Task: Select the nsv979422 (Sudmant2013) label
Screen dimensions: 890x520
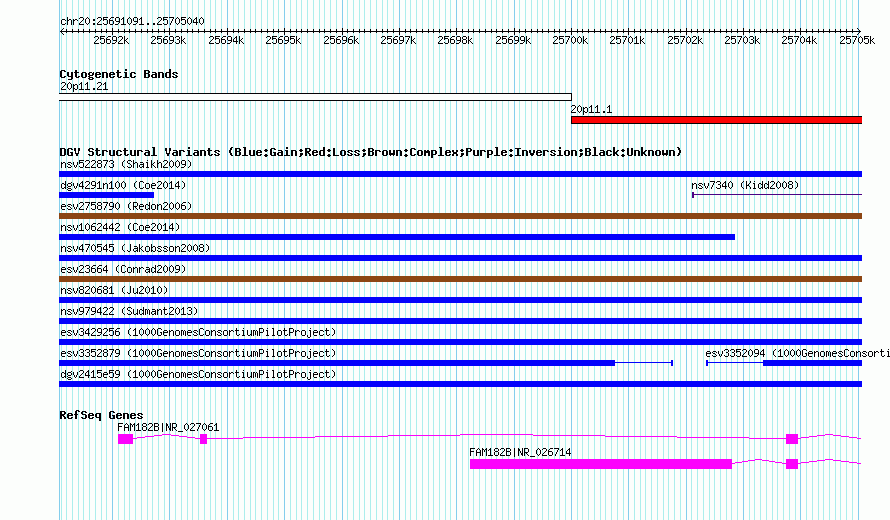Action: click(x=129, y=312)
